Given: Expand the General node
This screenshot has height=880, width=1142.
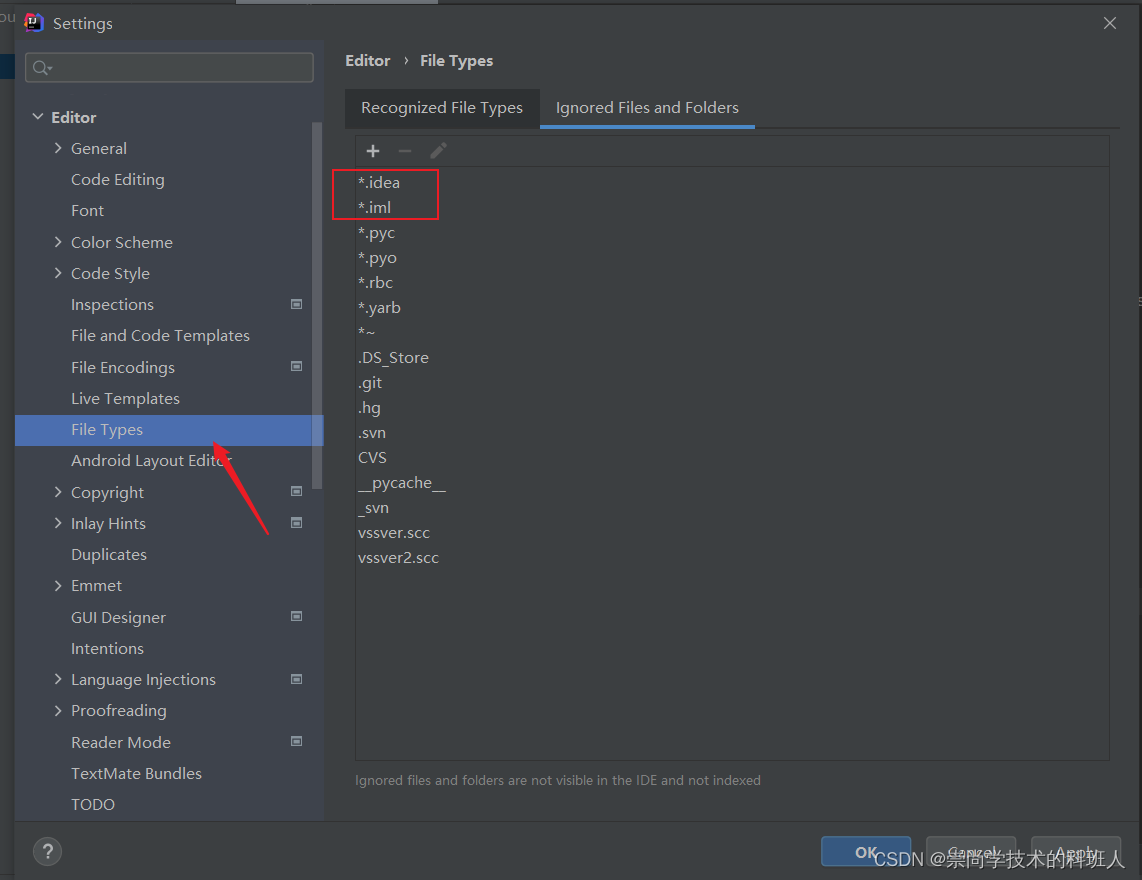Looking at the screenshot, I should point(58,148).
